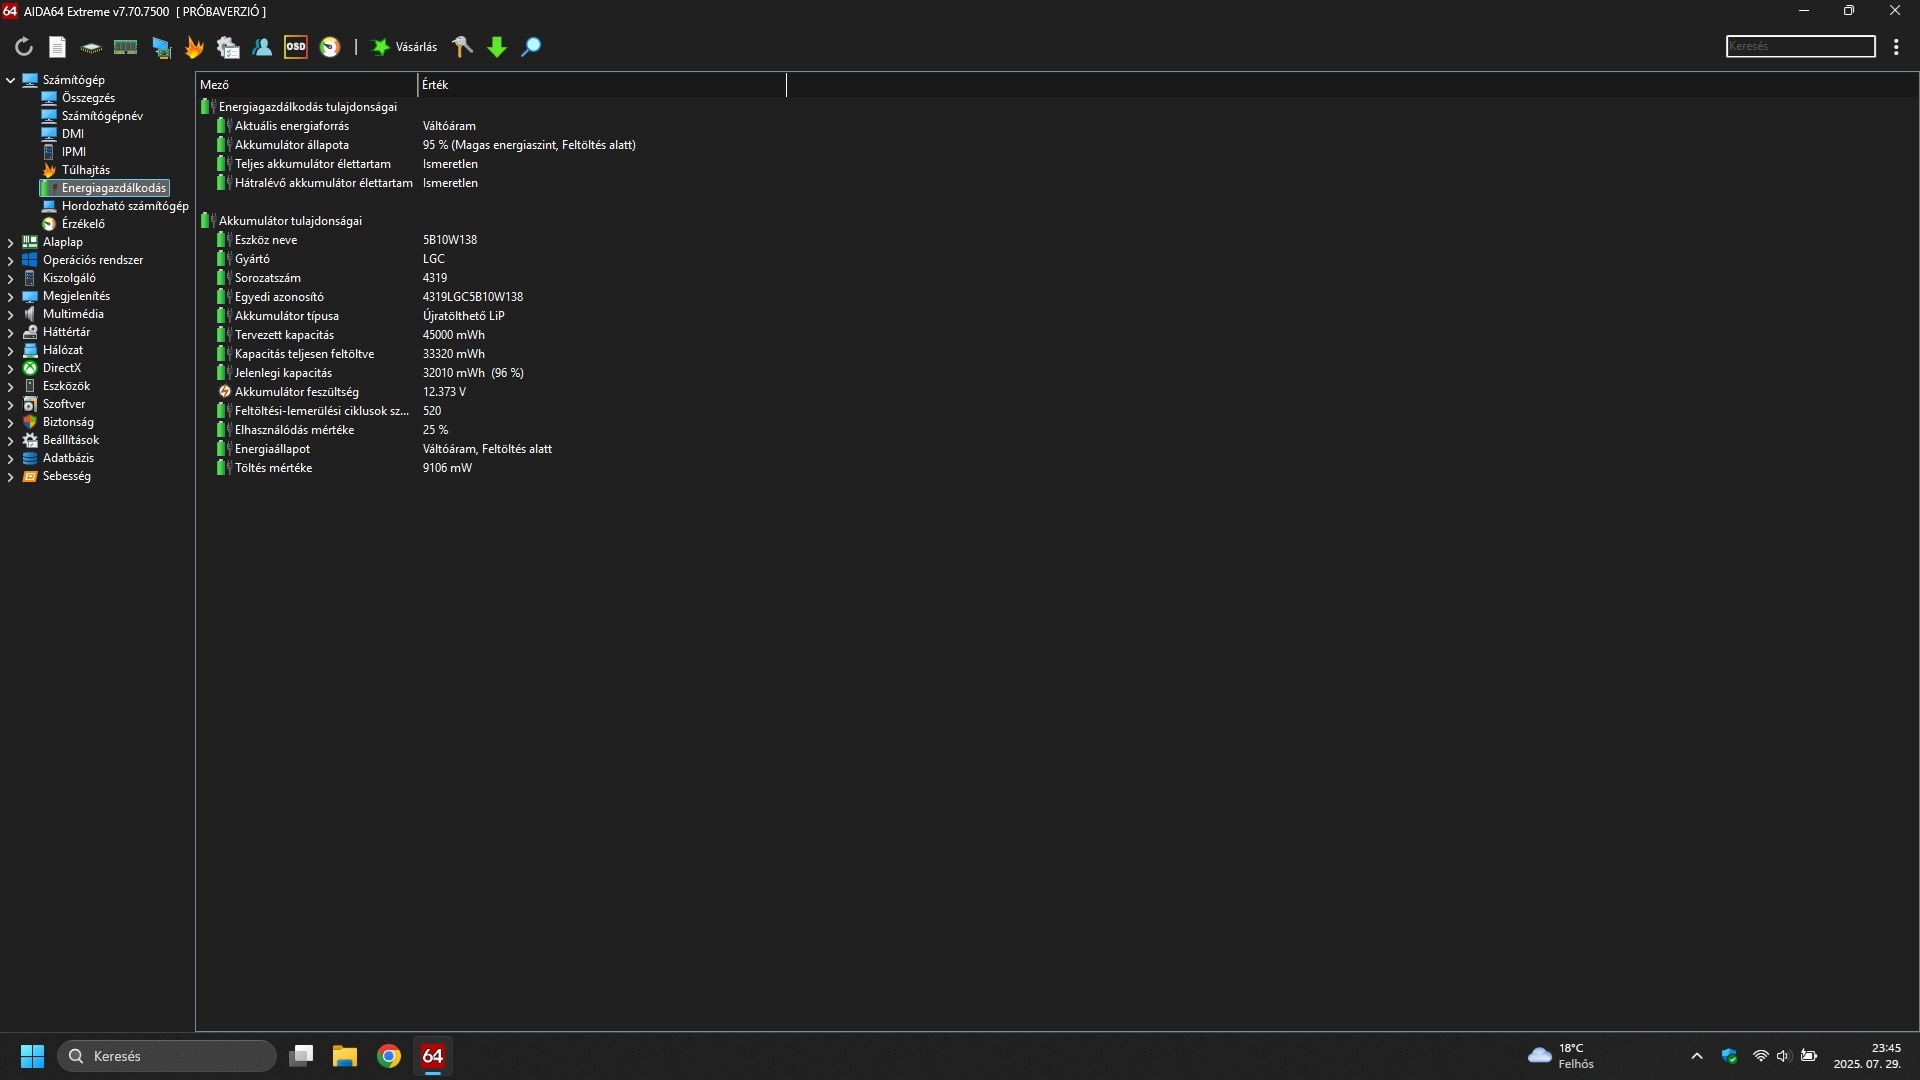
Task: Open the Windows Start menu
Action: click(32, 1056)
